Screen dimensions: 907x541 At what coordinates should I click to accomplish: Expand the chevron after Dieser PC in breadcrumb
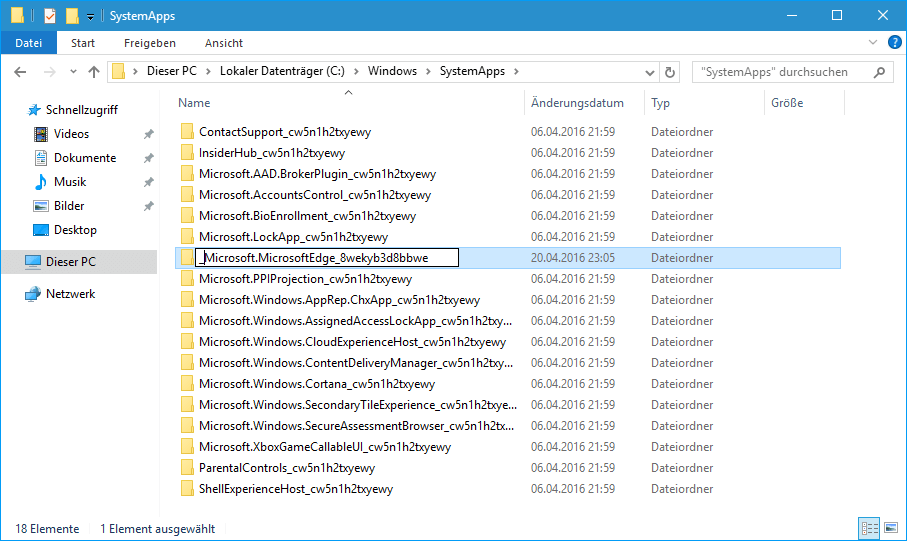208,71
